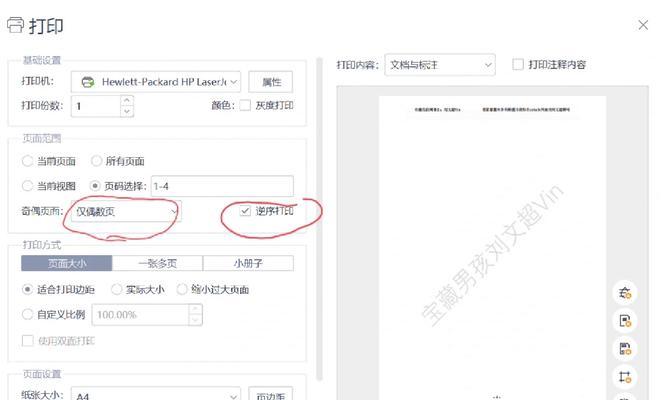This screenshot has height=400, width=664.
Task: Click the print preview page thumbnail
Action: (x=492, y=248)
